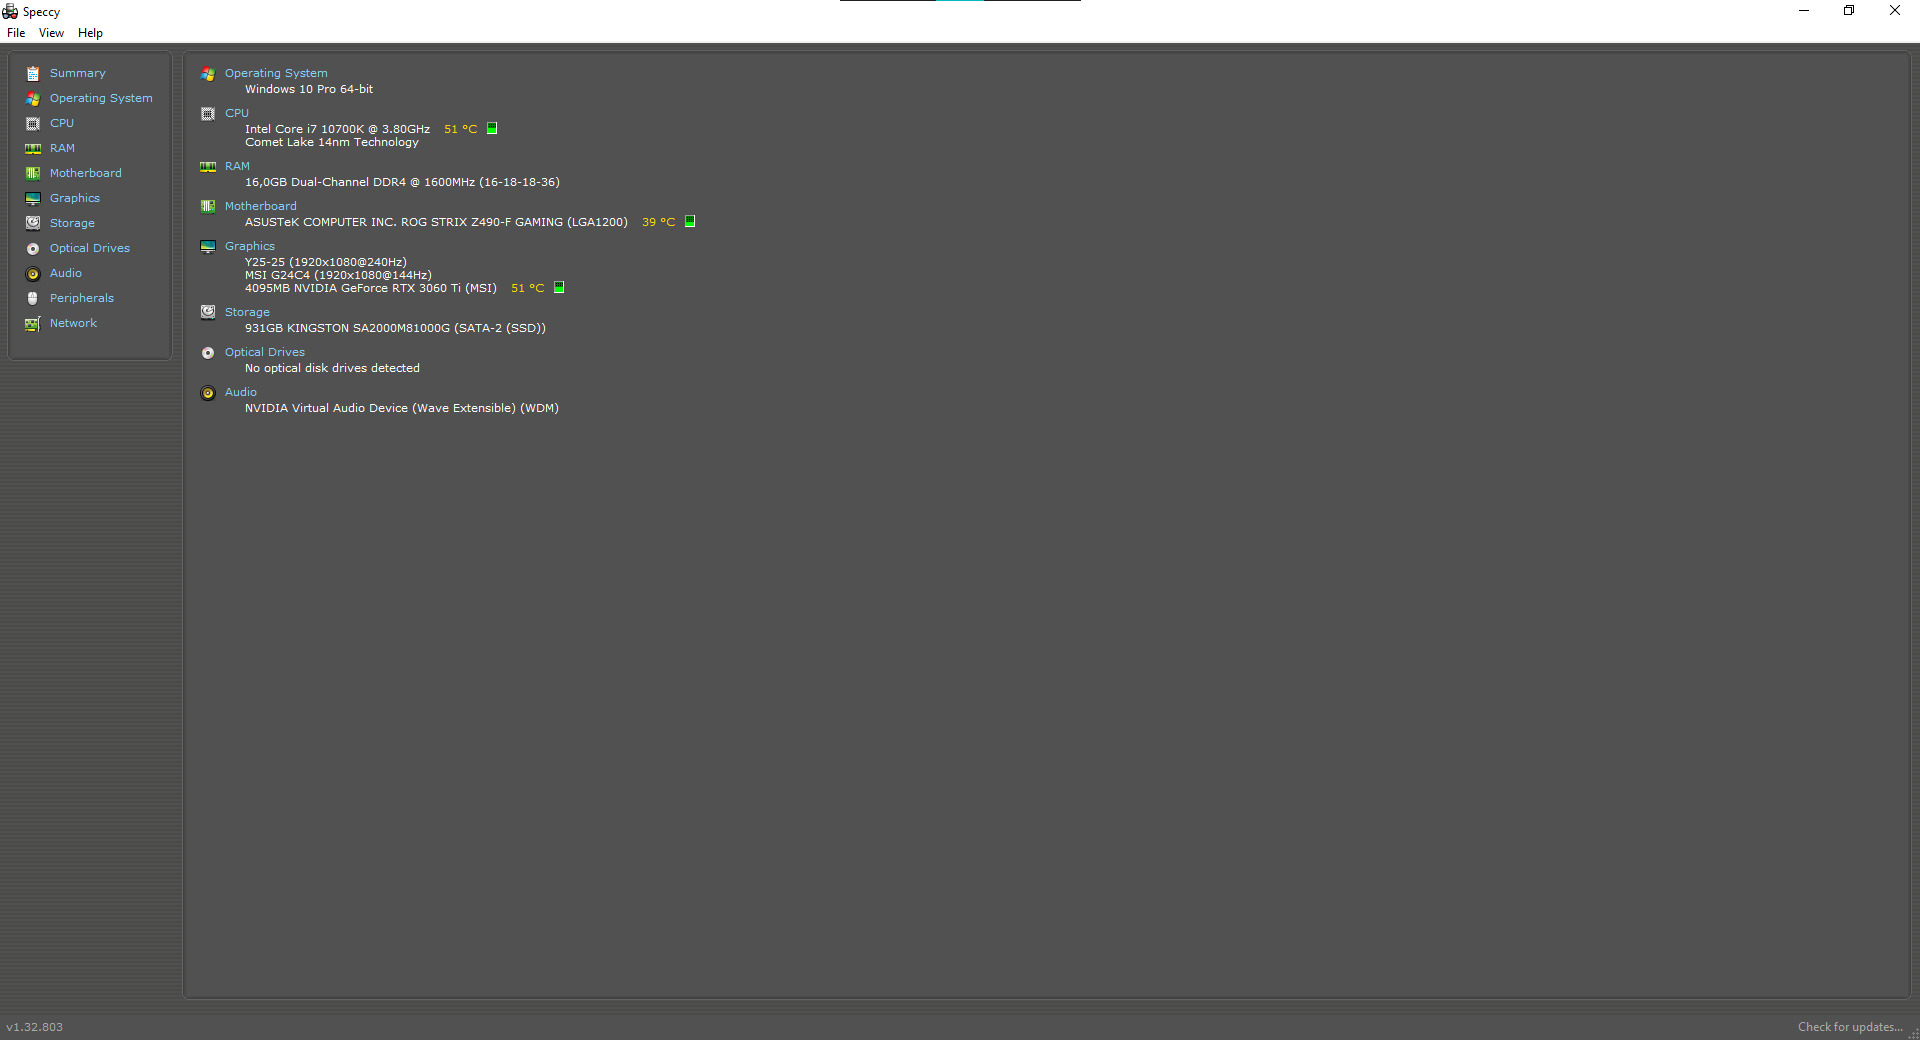Click the NVIDIA GeForce RTX 3060 Ti text
The image size is (1920, 1040).
[x=371, y=288]
